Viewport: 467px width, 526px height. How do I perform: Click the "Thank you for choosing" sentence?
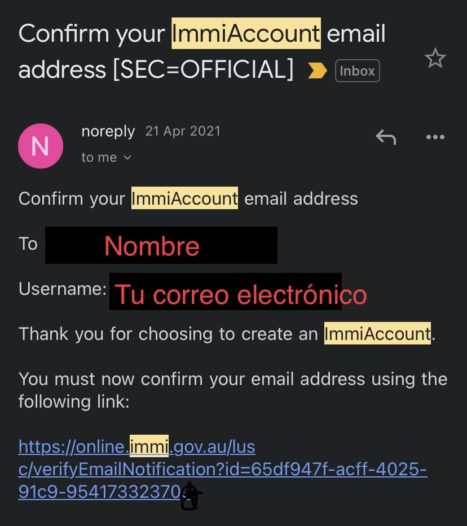(227, 334)
